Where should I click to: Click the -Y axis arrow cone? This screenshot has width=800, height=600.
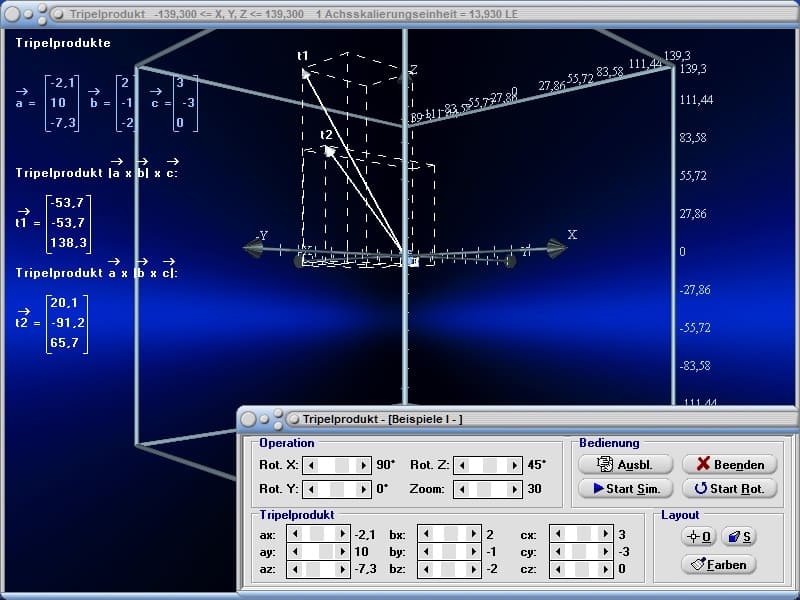pyautogui.click(x=254, y=248)
